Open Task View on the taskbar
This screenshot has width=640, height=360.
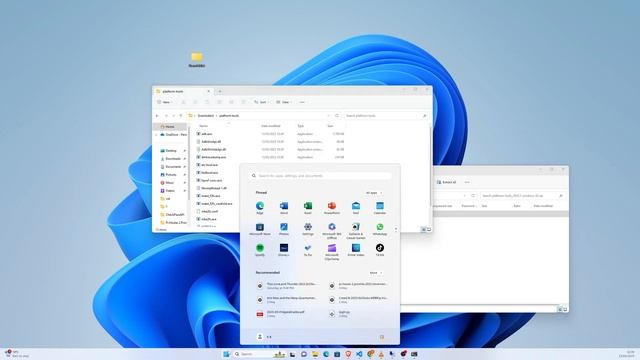[x=293, y=354]
